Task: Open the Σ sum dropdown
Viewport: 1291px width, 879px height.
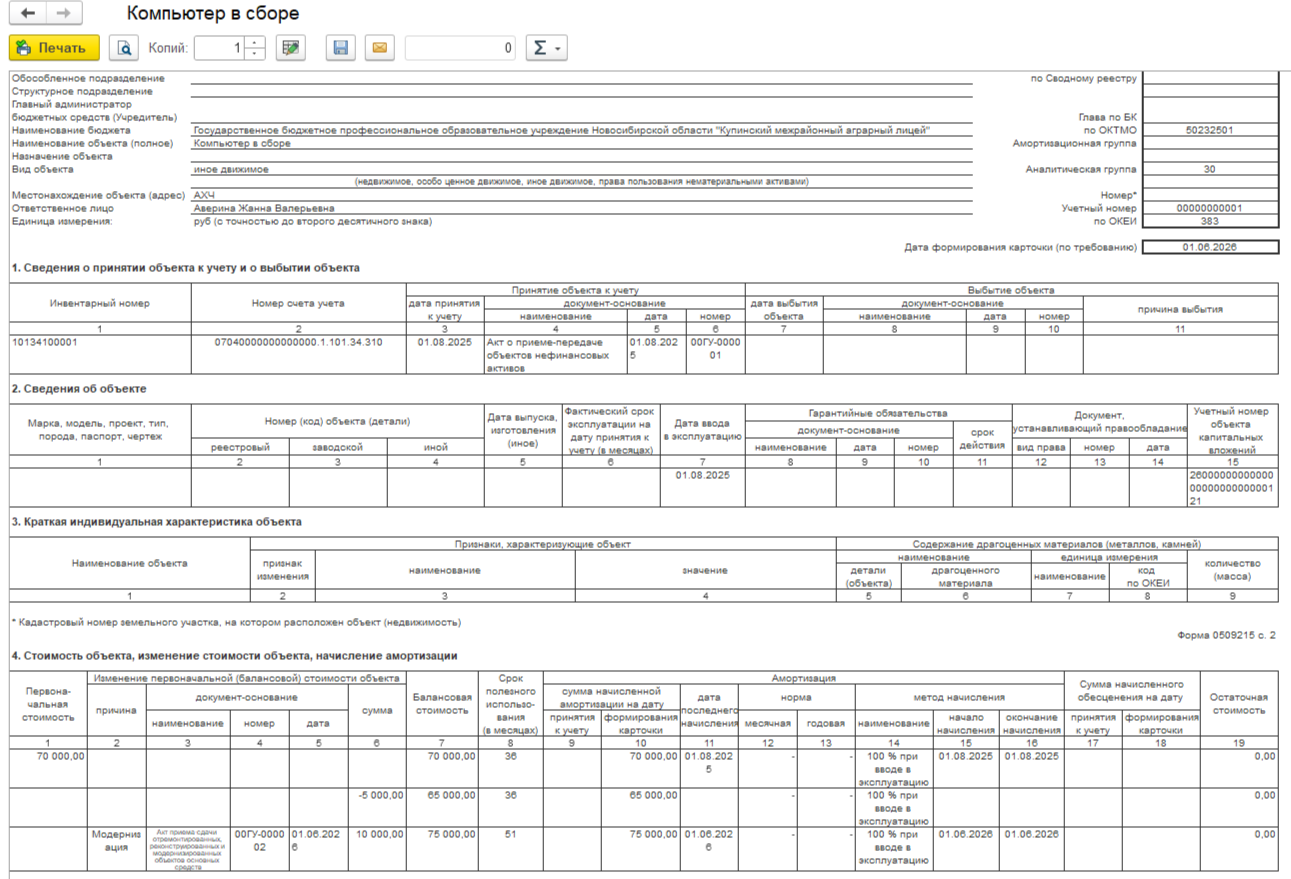Action: (546, 47)
